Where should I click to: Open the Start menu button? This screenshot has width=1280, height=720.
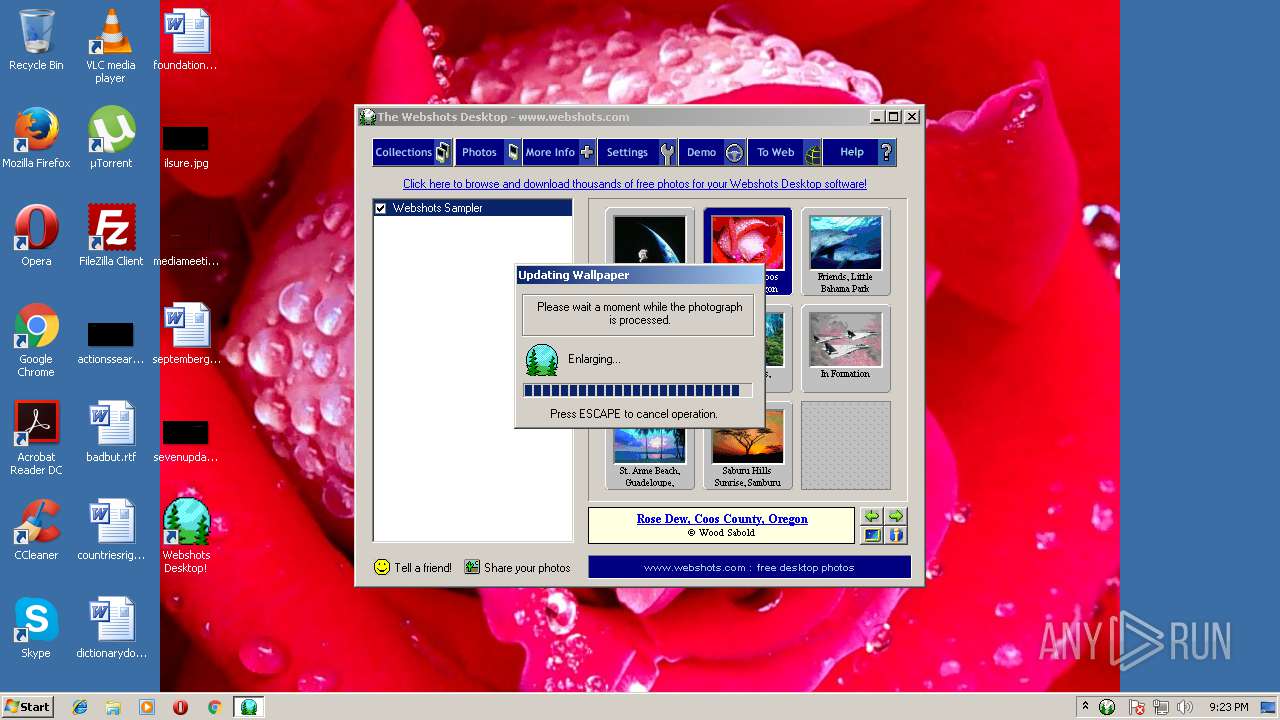27,706
